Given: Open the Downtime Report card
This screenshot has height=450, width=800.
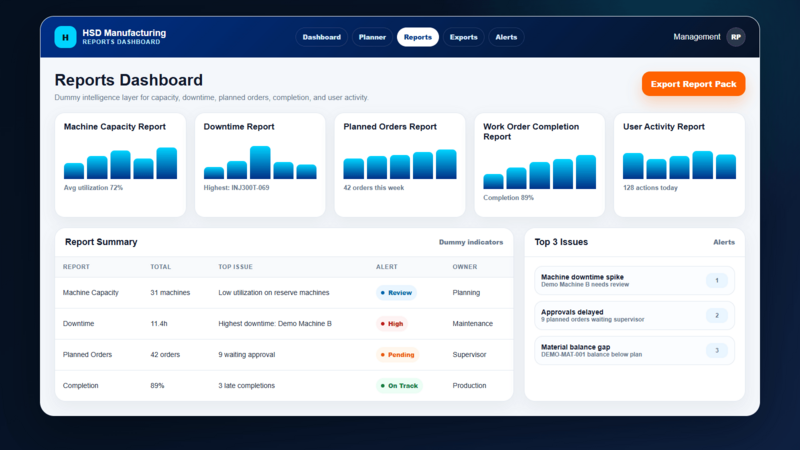Looking at the screenshot, I should [260, 165].
